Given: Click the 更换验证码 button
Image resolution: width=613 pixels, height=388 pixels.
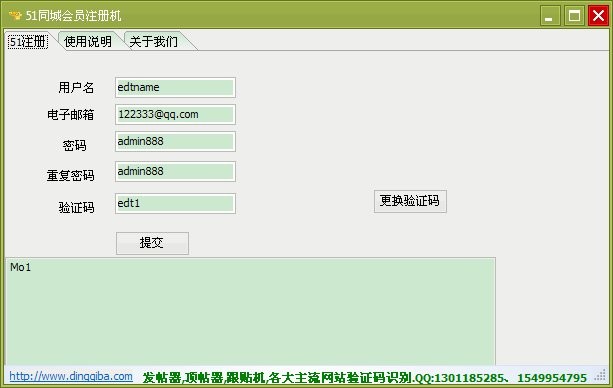Looking at the screenshot, I should tap(410, 201).
